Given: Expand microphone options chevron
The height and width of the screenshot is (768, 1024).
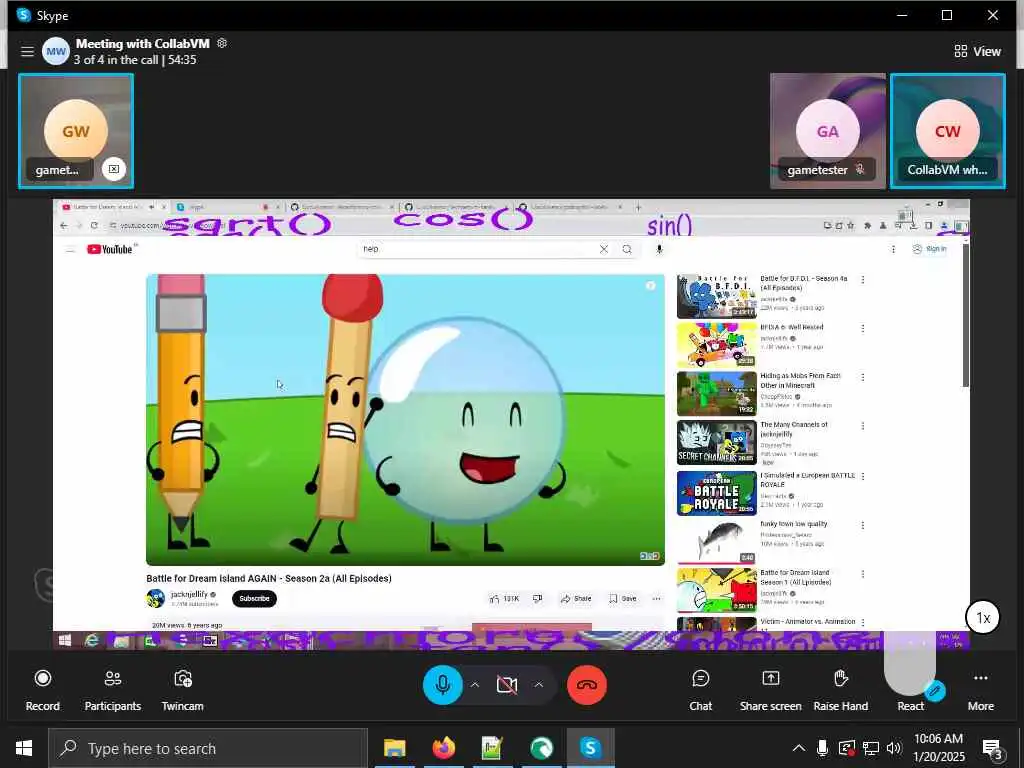Looking at the screenshot, I should pos(475,684).
